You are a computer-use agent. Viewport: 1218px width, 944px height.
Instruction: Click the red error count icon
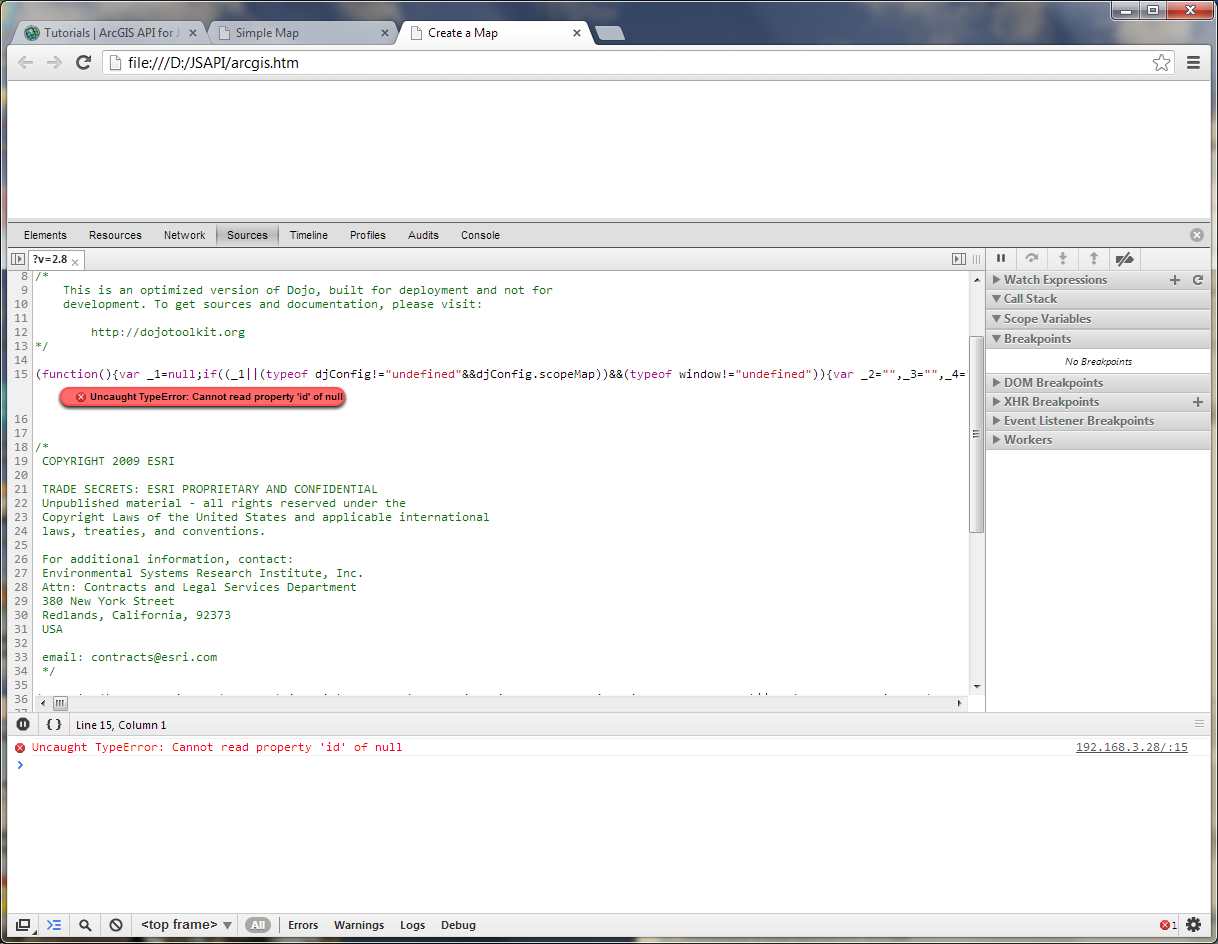click(1168, 925)
